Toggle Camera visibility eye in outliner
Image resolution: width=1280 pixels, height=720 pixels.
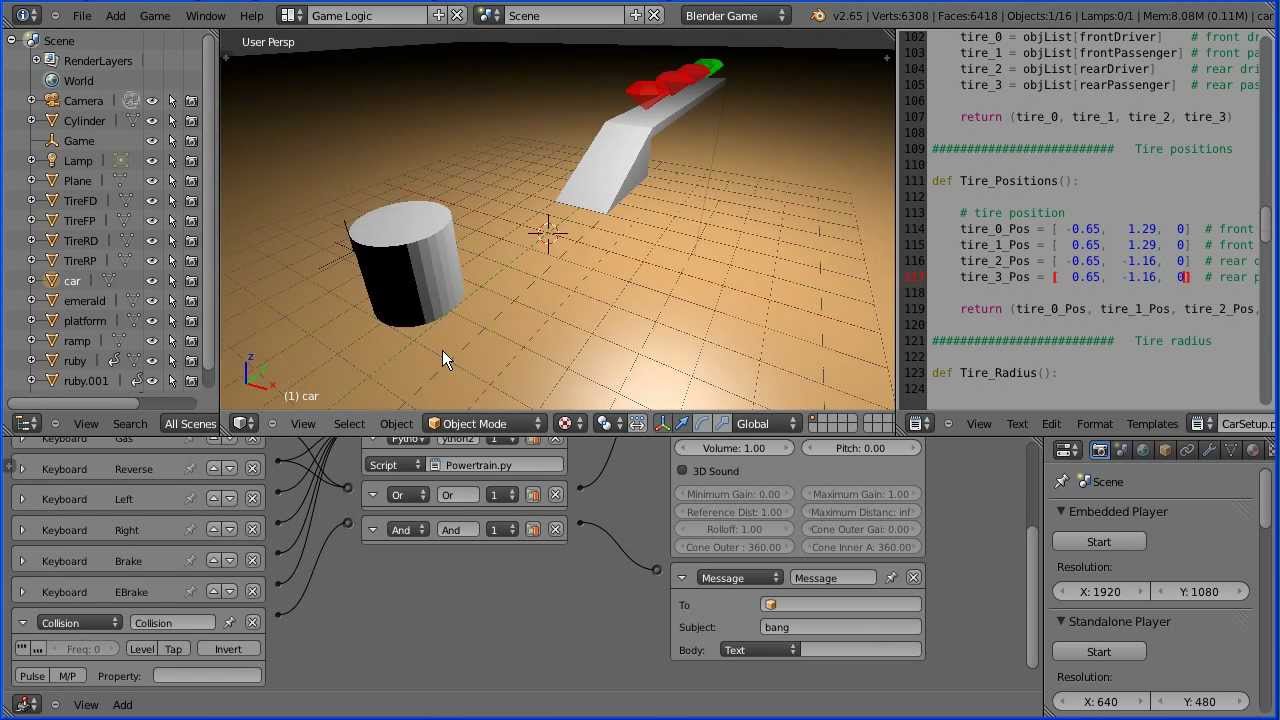(x=152, y=100)
